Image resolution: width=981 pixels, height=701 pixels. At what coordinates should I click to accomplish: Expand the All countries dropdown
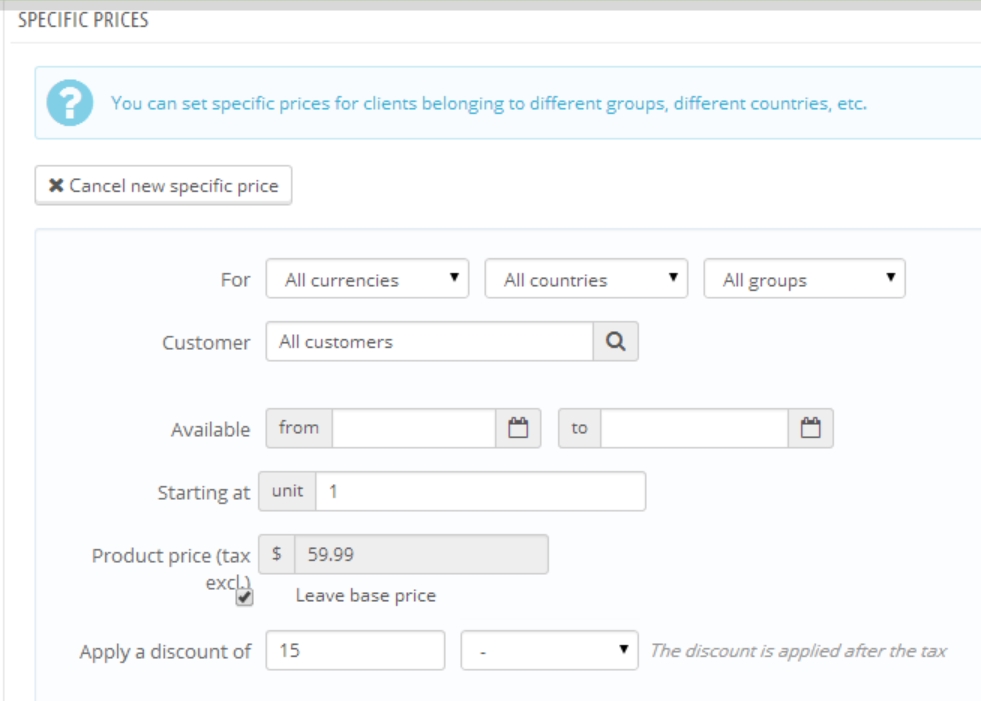point(586,280)
